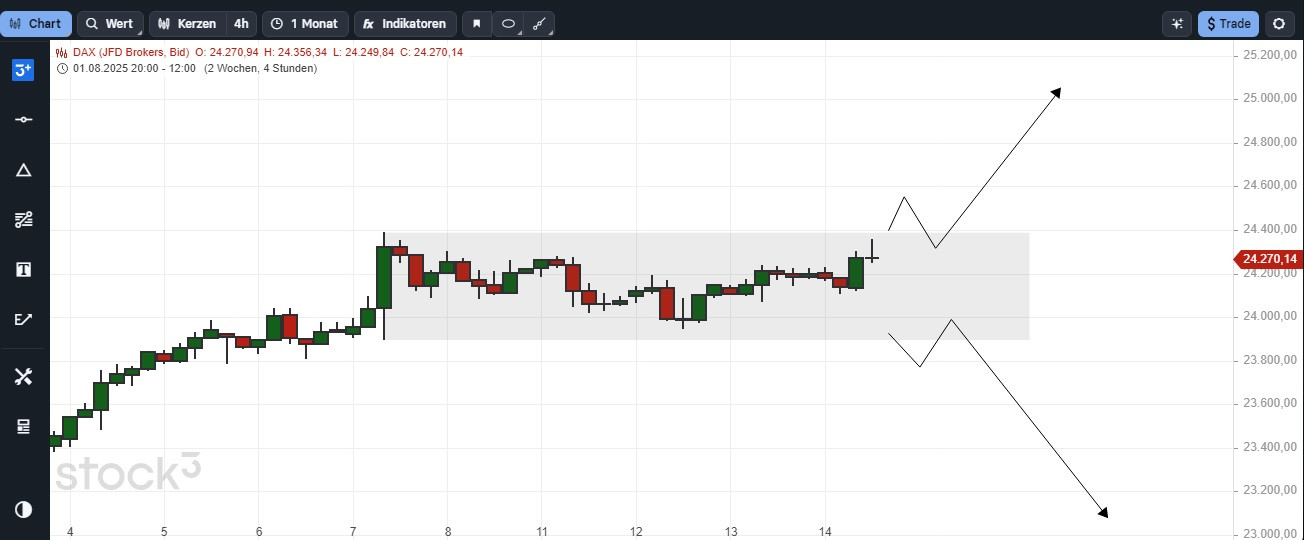Open the Indikatoren menu
Screen dimensions: 1304x540
click(406, 24)
